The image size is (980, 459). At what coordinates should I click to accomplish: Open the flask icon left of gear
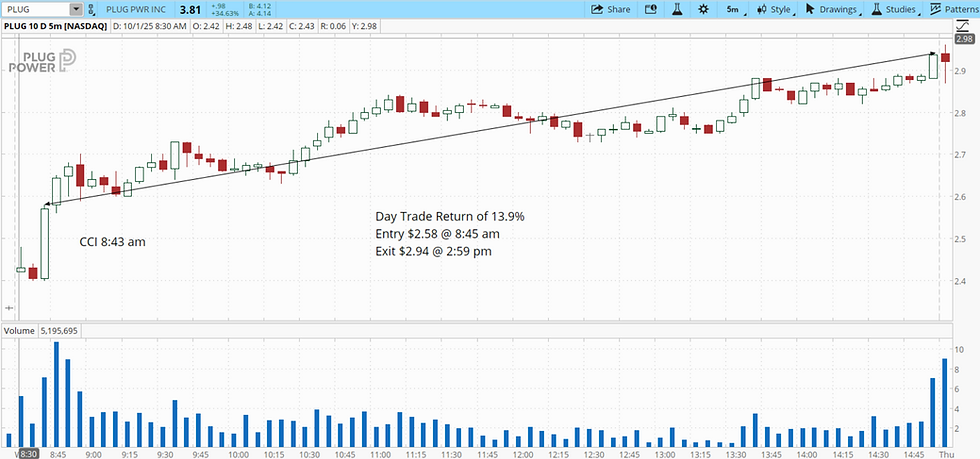(677, 9)
